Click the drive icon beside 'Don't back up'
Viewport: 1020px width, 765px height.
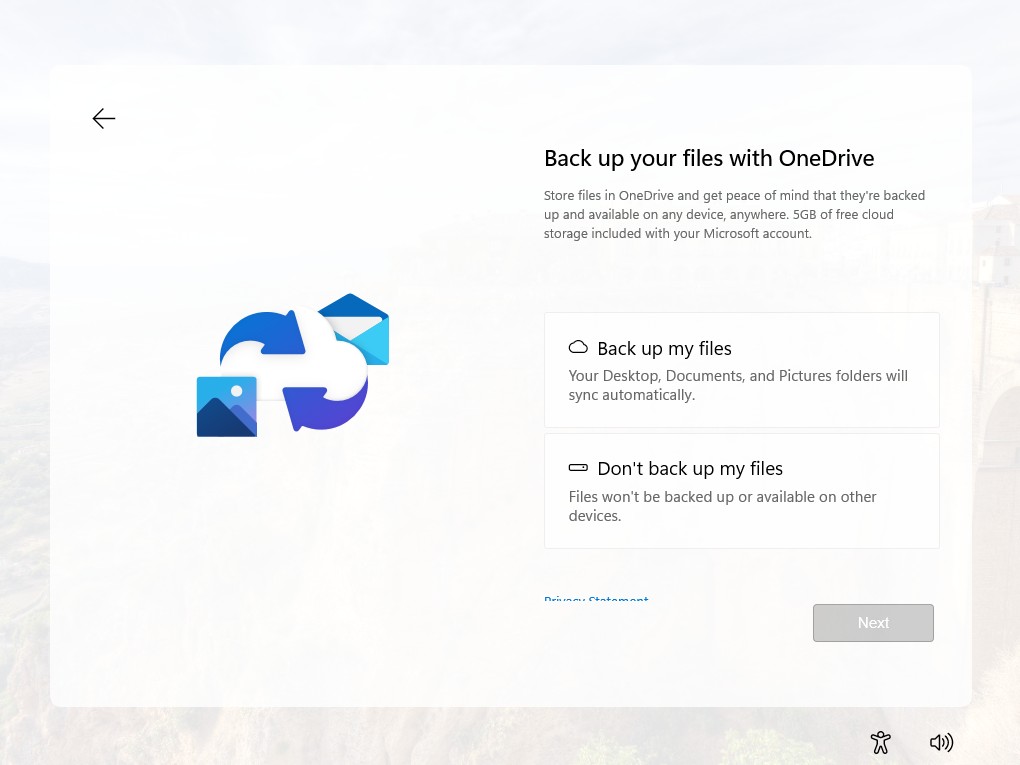[578, 468]
